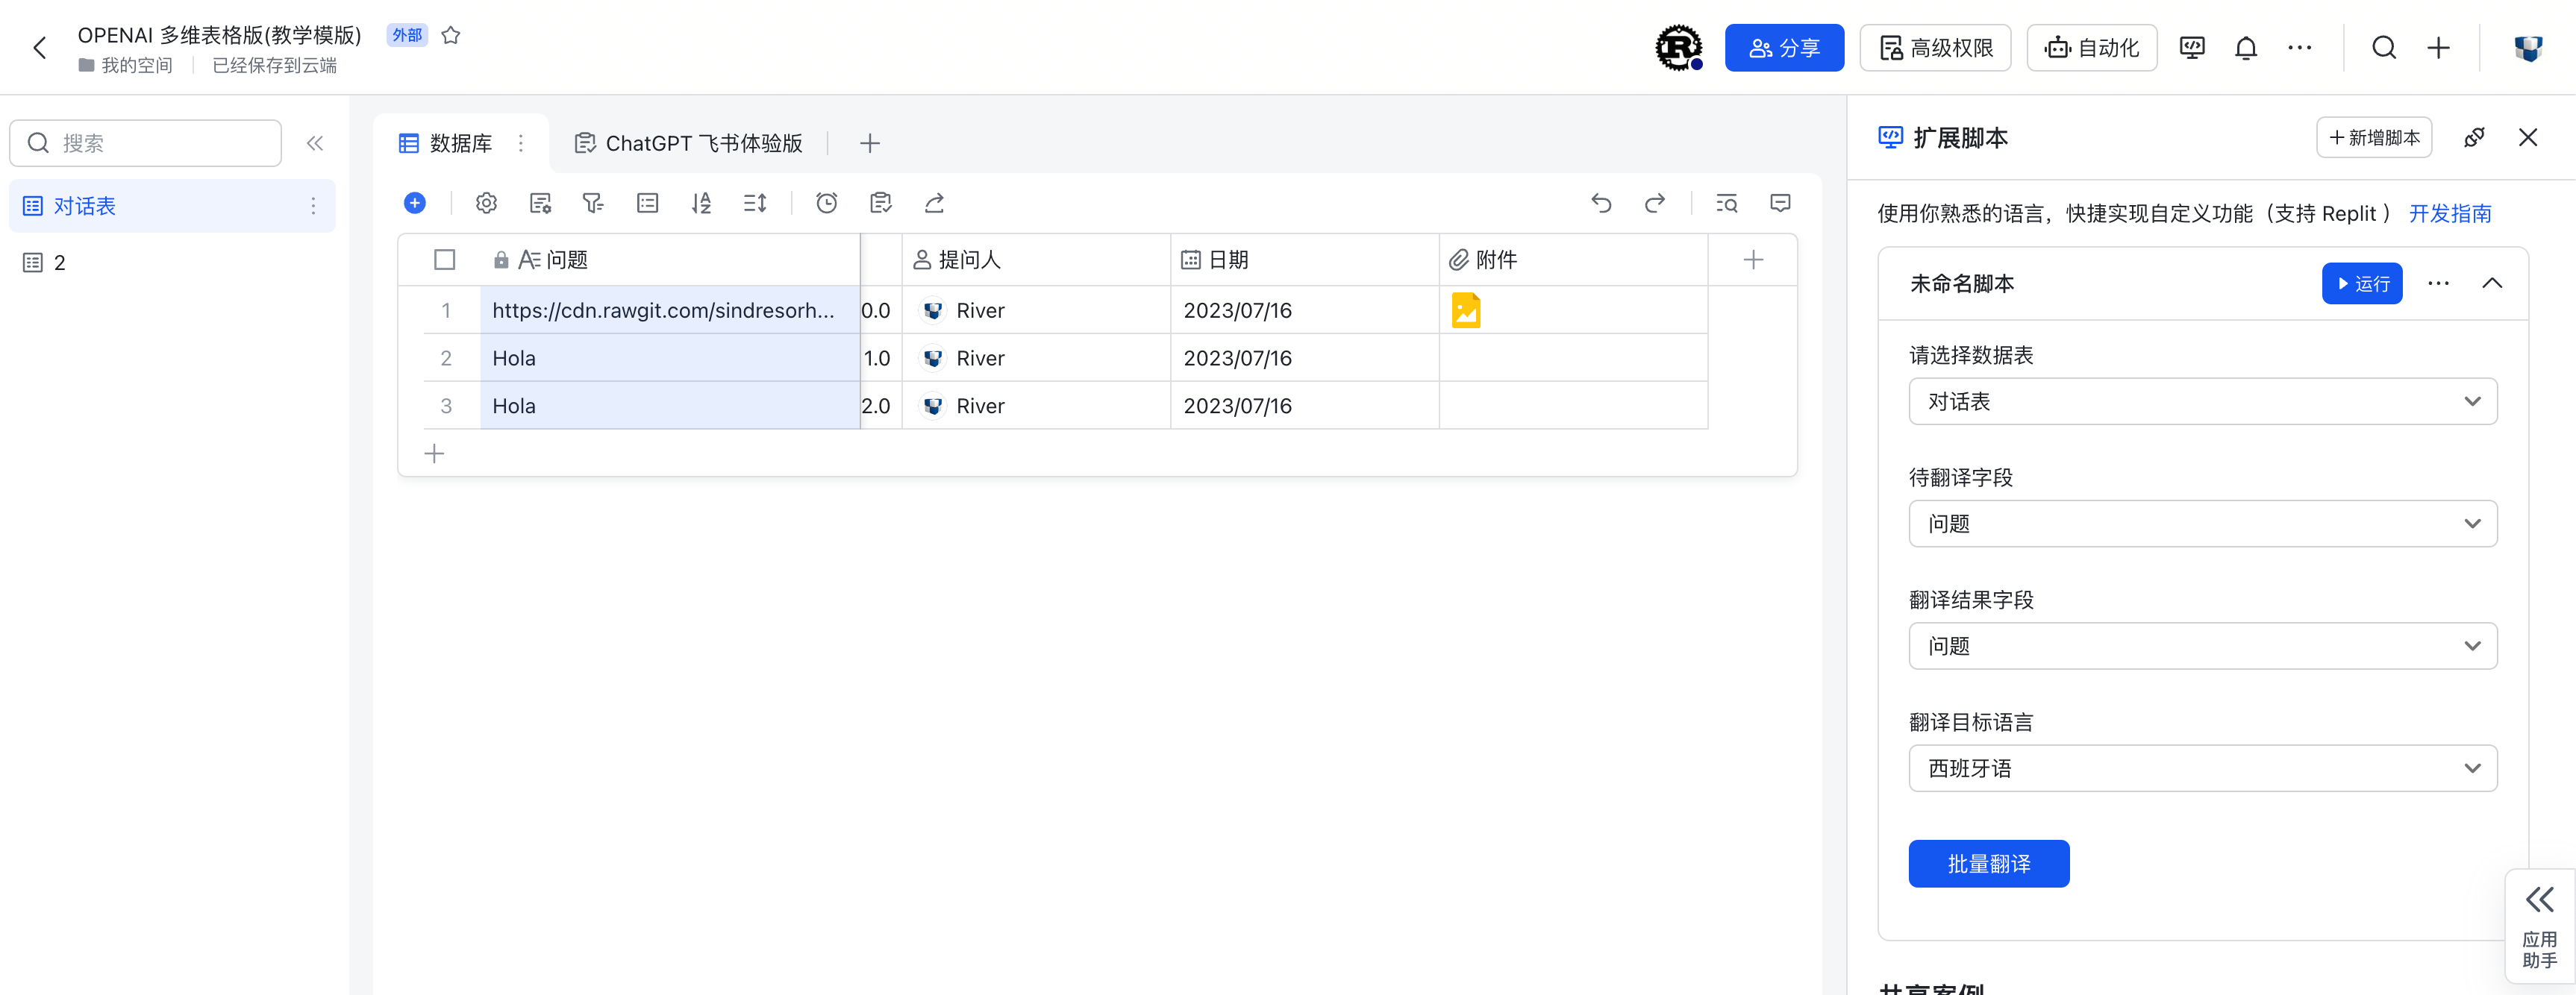2576x995 pixels.
Task: Open the 对话表 more options menu
Action: (x=313, y=205)
